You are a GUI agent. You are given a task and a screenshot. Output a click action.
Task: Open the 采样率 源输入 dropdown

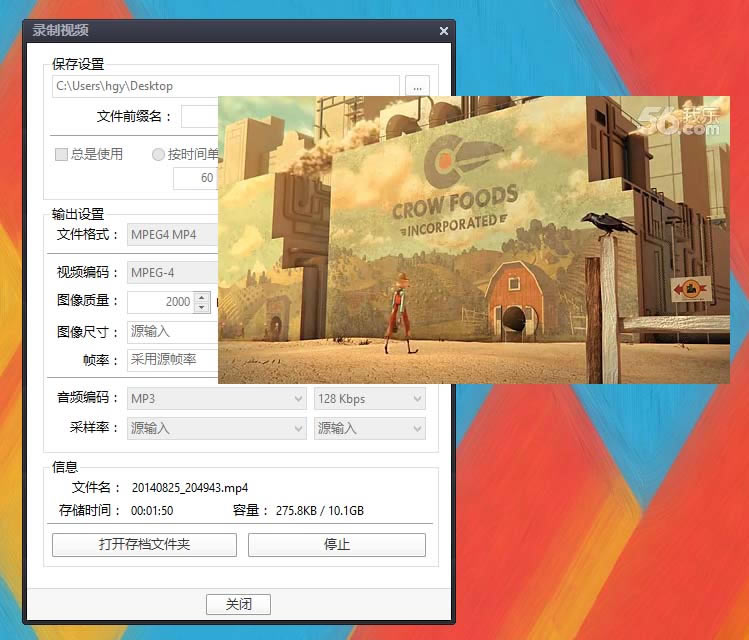coord(217,428)
